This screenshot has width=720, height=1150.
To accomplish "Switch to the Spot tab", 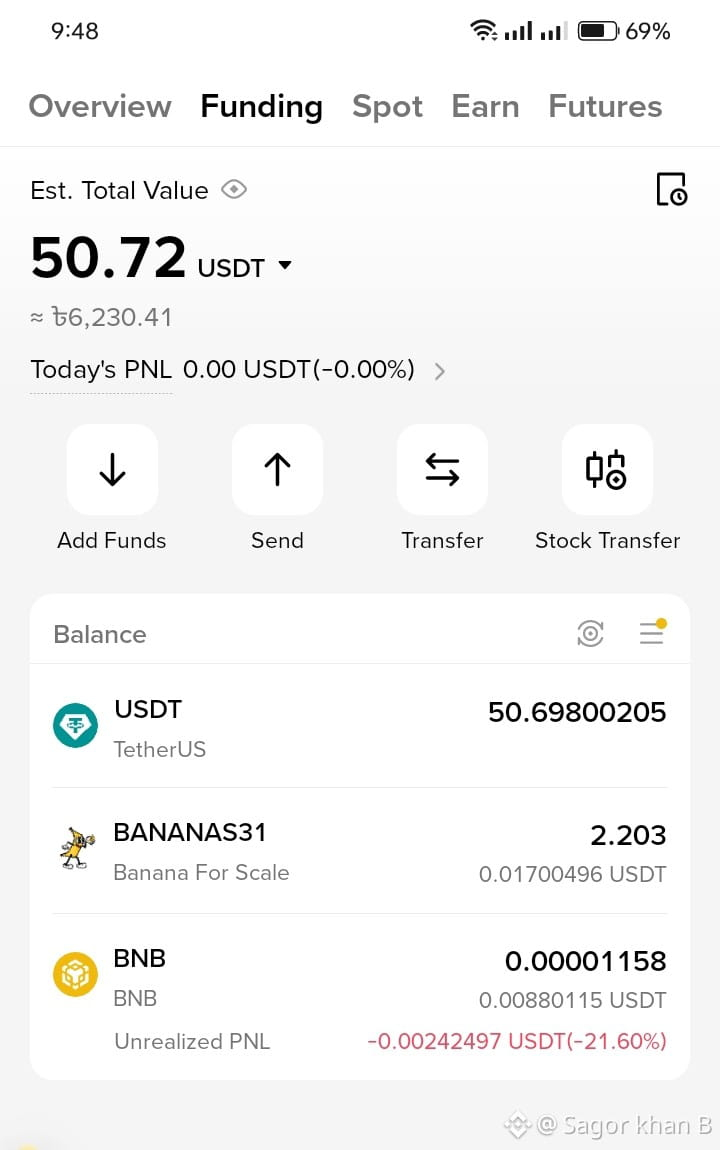I will (387, 106).
